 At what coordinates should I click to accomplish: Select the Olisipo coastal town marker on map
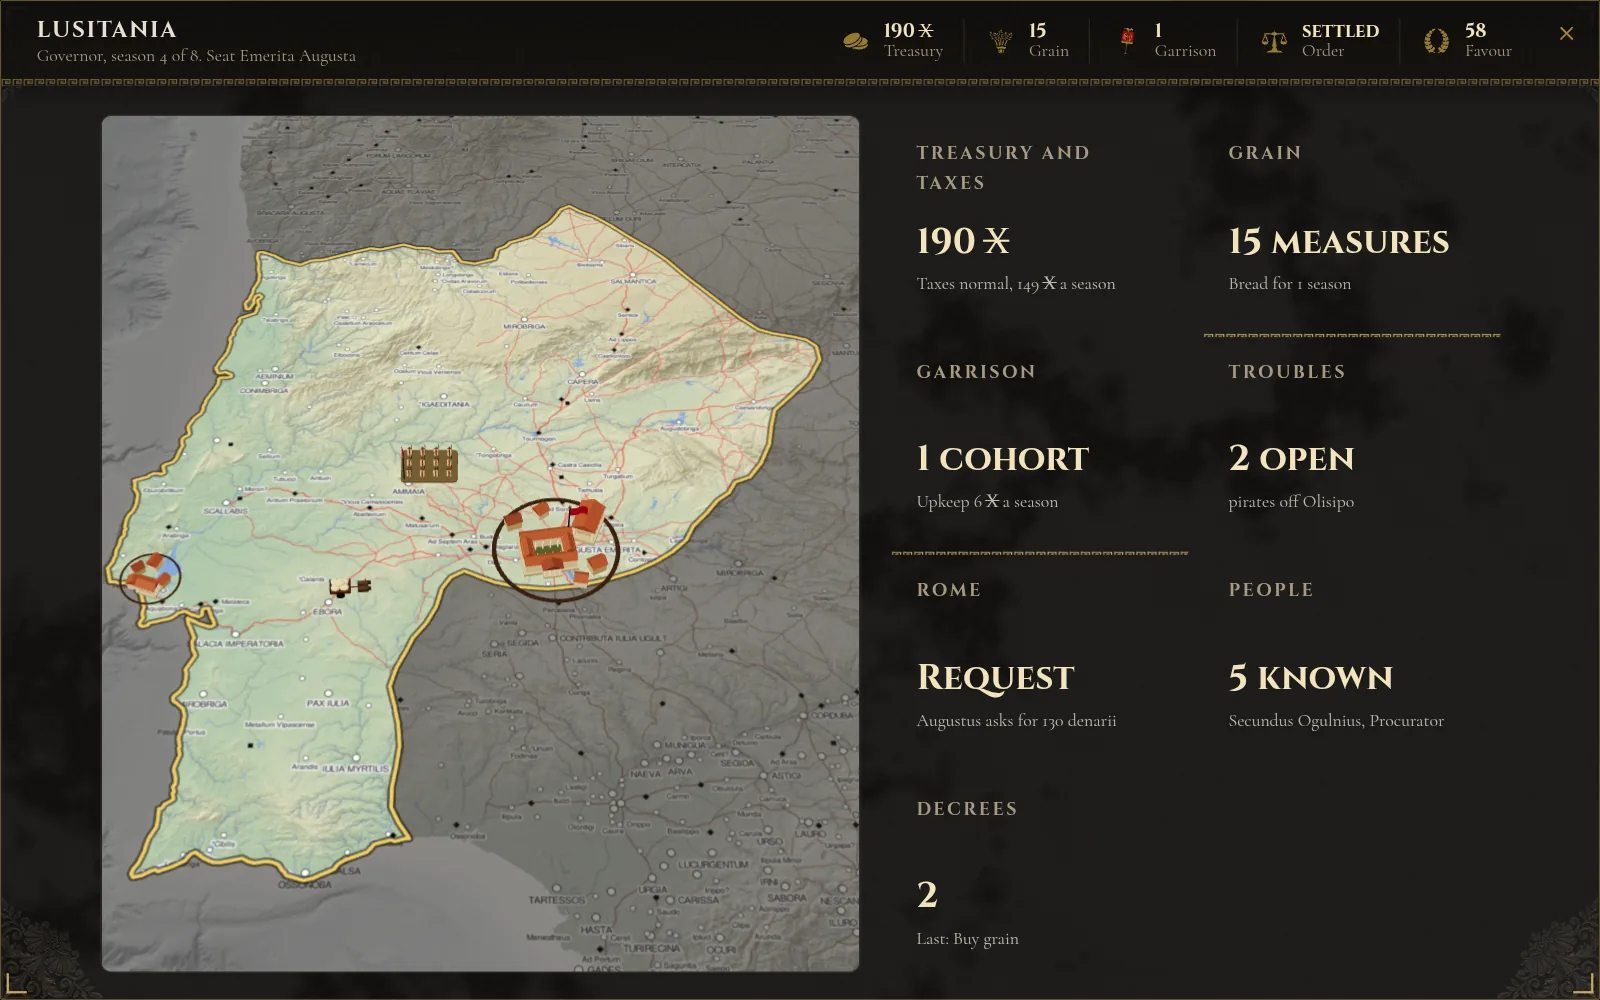[150, 578]
